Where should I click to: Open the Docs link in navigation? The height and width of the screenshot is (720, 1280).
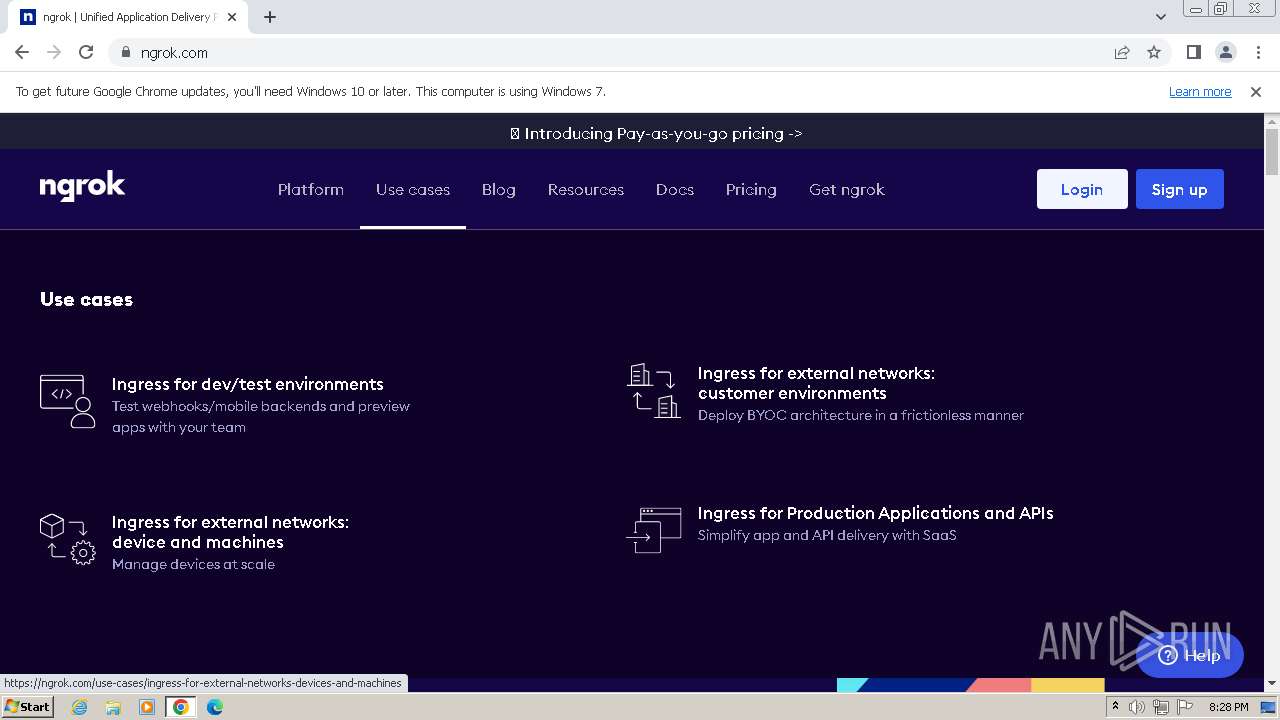click(675, 189)
